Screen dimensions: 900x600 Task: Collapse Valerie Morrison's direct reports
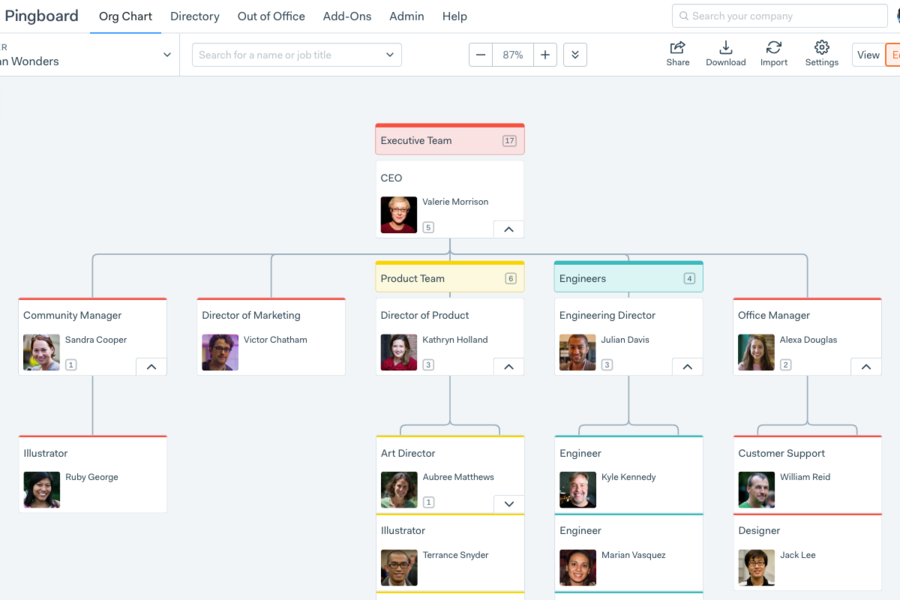pos(508,229)
